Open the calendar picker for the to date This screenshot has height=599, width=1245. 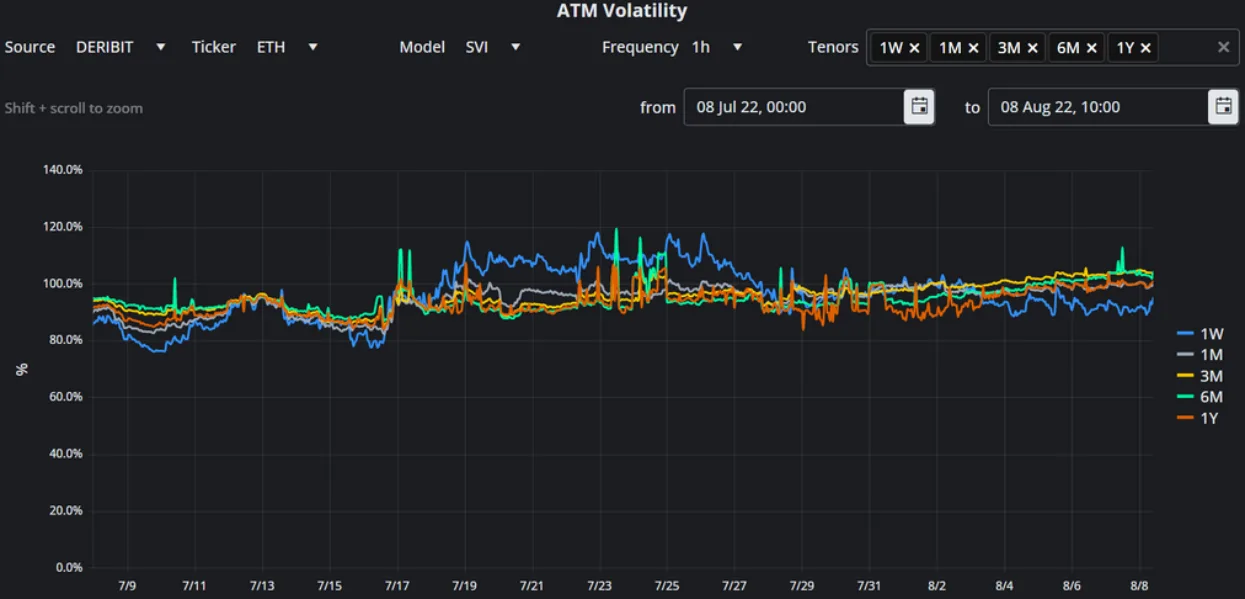tap(1223, 107)
